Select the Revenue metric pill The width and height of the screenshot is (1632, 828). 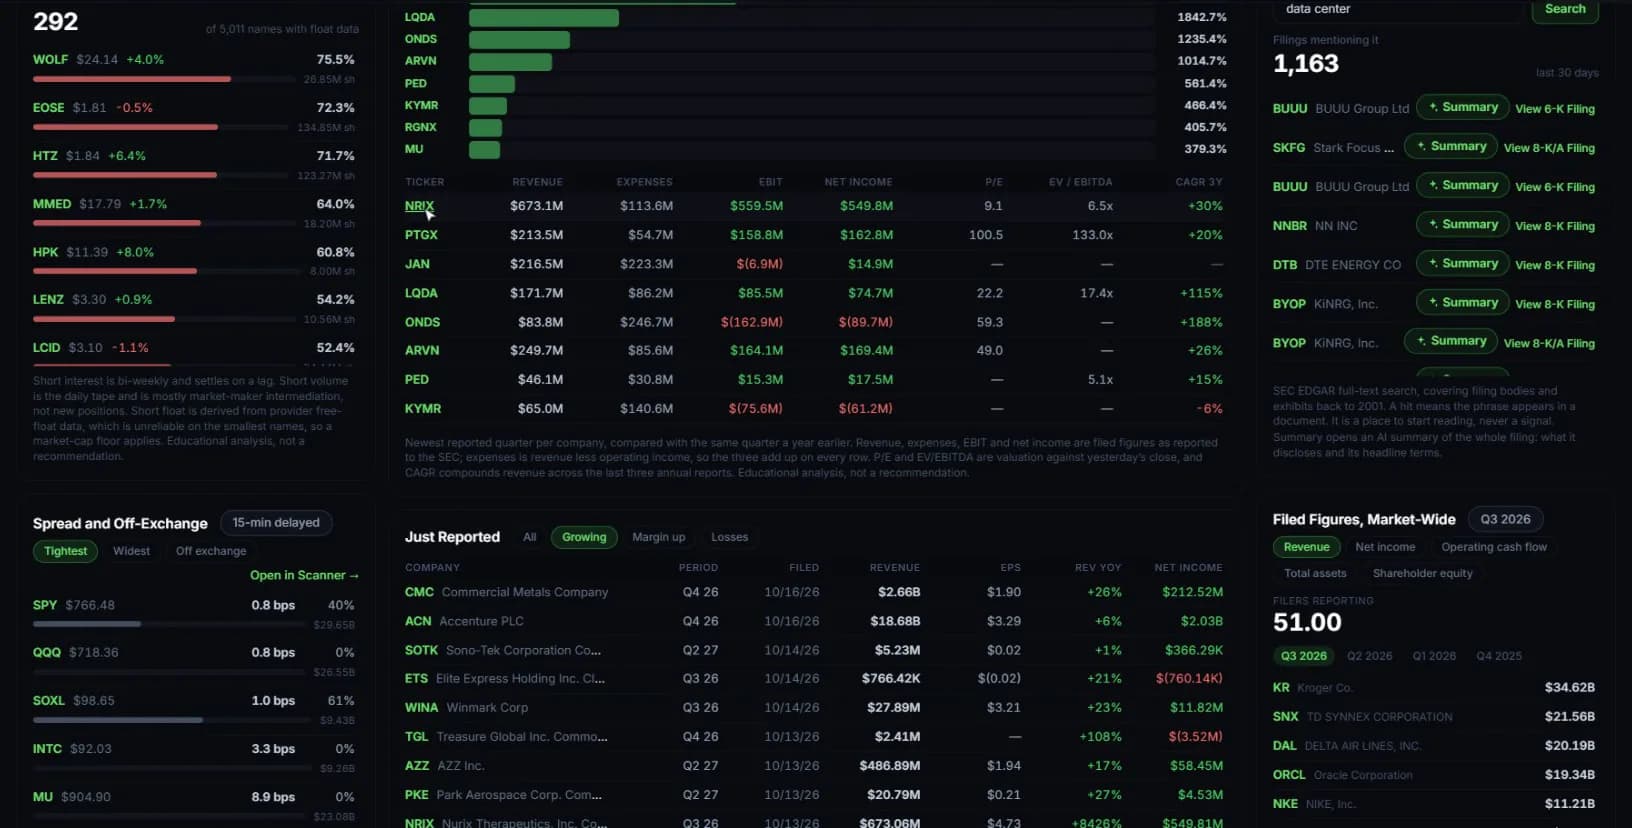pos(1307,547)
